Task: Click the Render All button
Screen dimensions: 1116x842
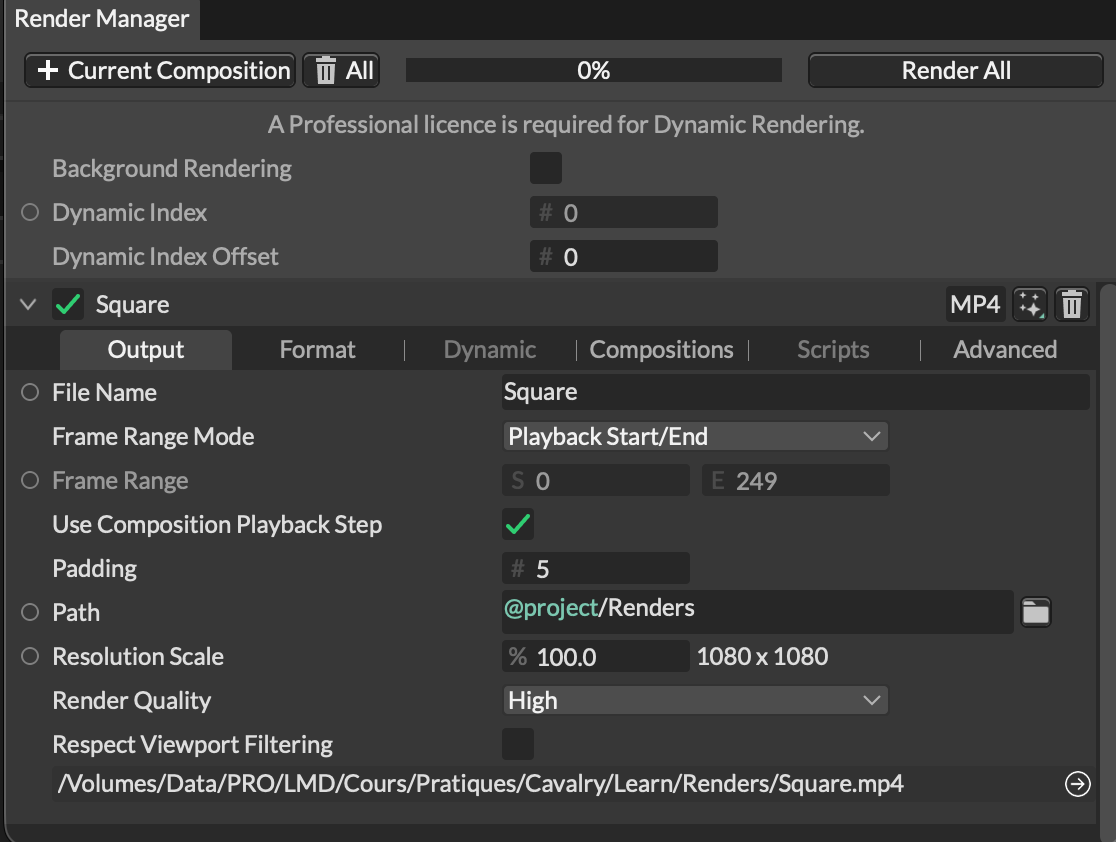Action: point(955,71)
